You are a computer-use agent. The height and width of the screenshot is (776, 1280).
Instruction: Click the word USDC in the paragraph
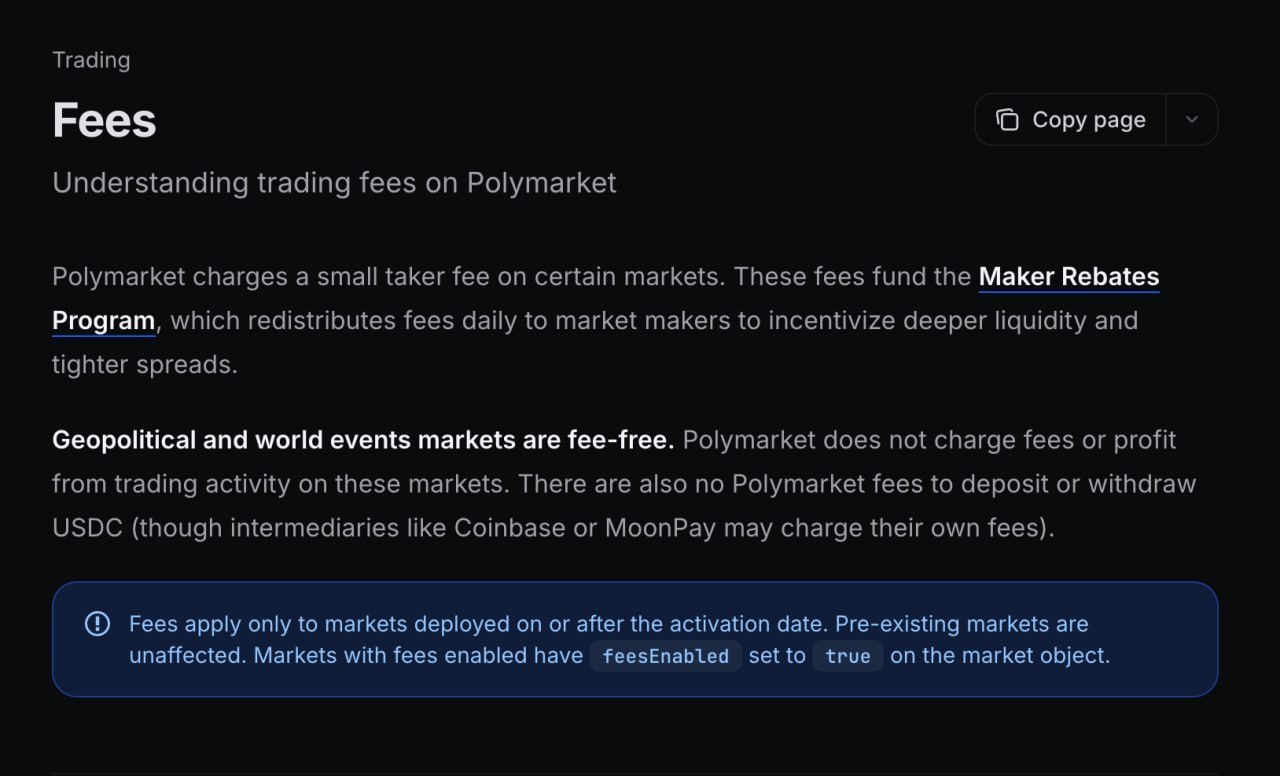click(87, 528)
